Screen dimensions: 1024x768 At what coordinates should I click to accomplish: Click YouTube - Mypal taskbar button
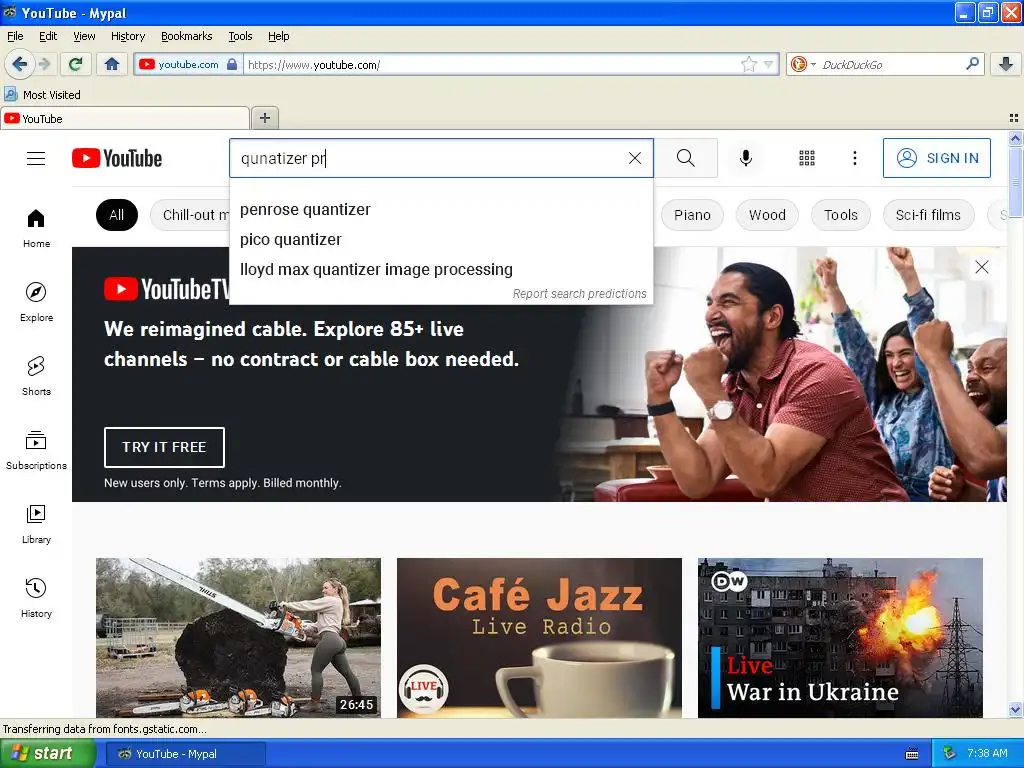(x=185, y=754)
